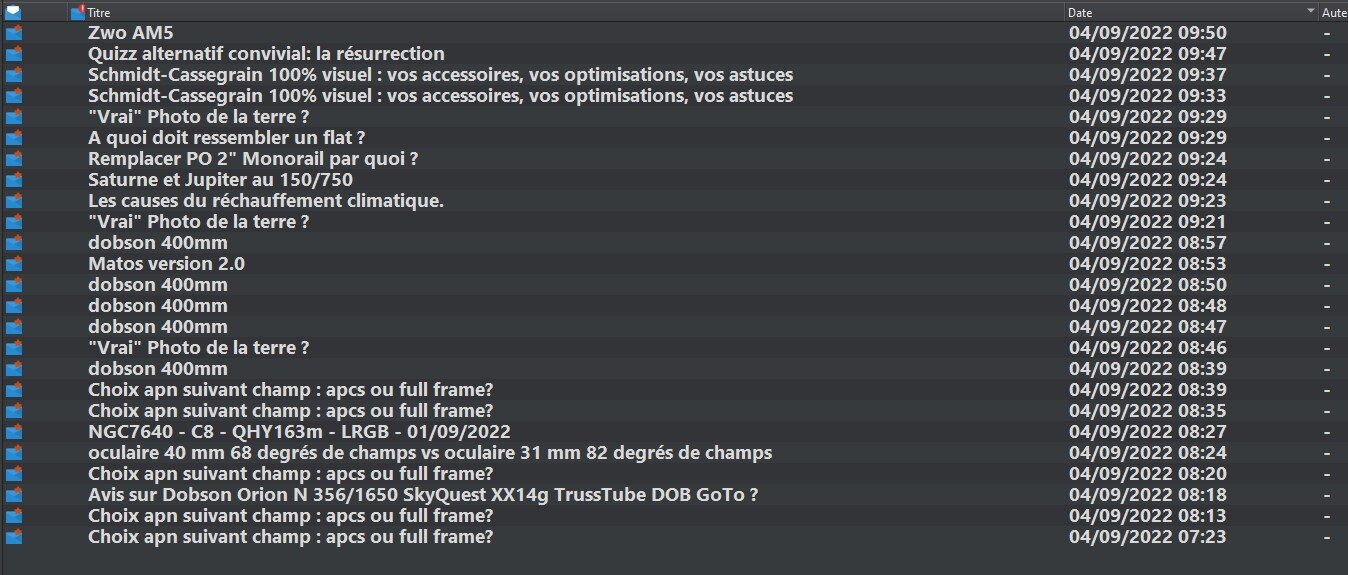Sort by the Auteur column header

[1333, 13]
